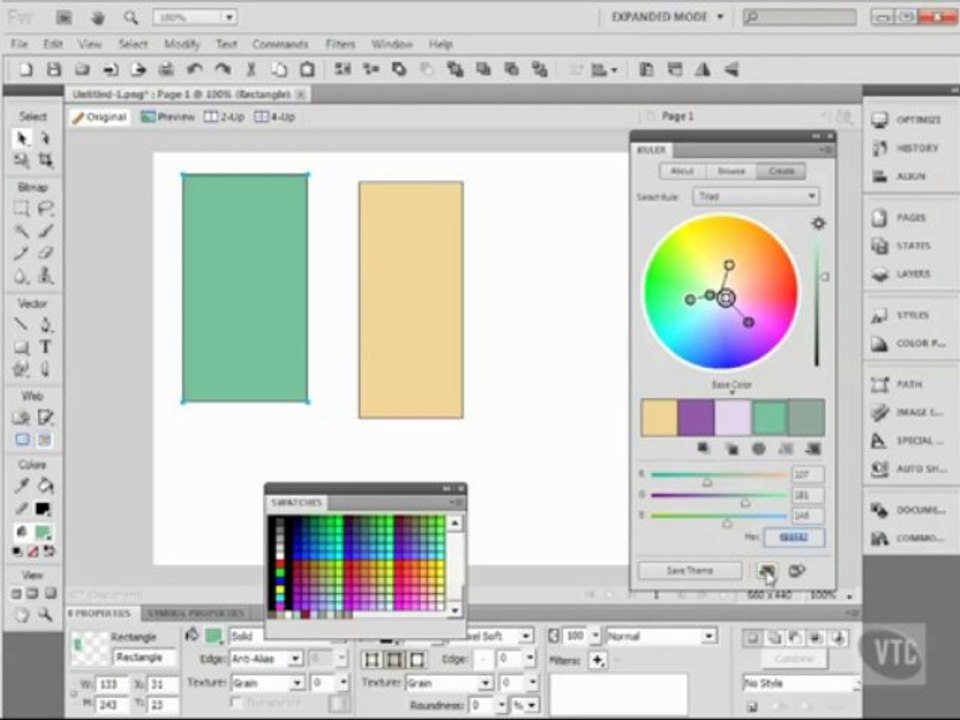Toggle Hide slices and hotspots
The width and height of the screenshot is (960, 720).
(22, 440)
